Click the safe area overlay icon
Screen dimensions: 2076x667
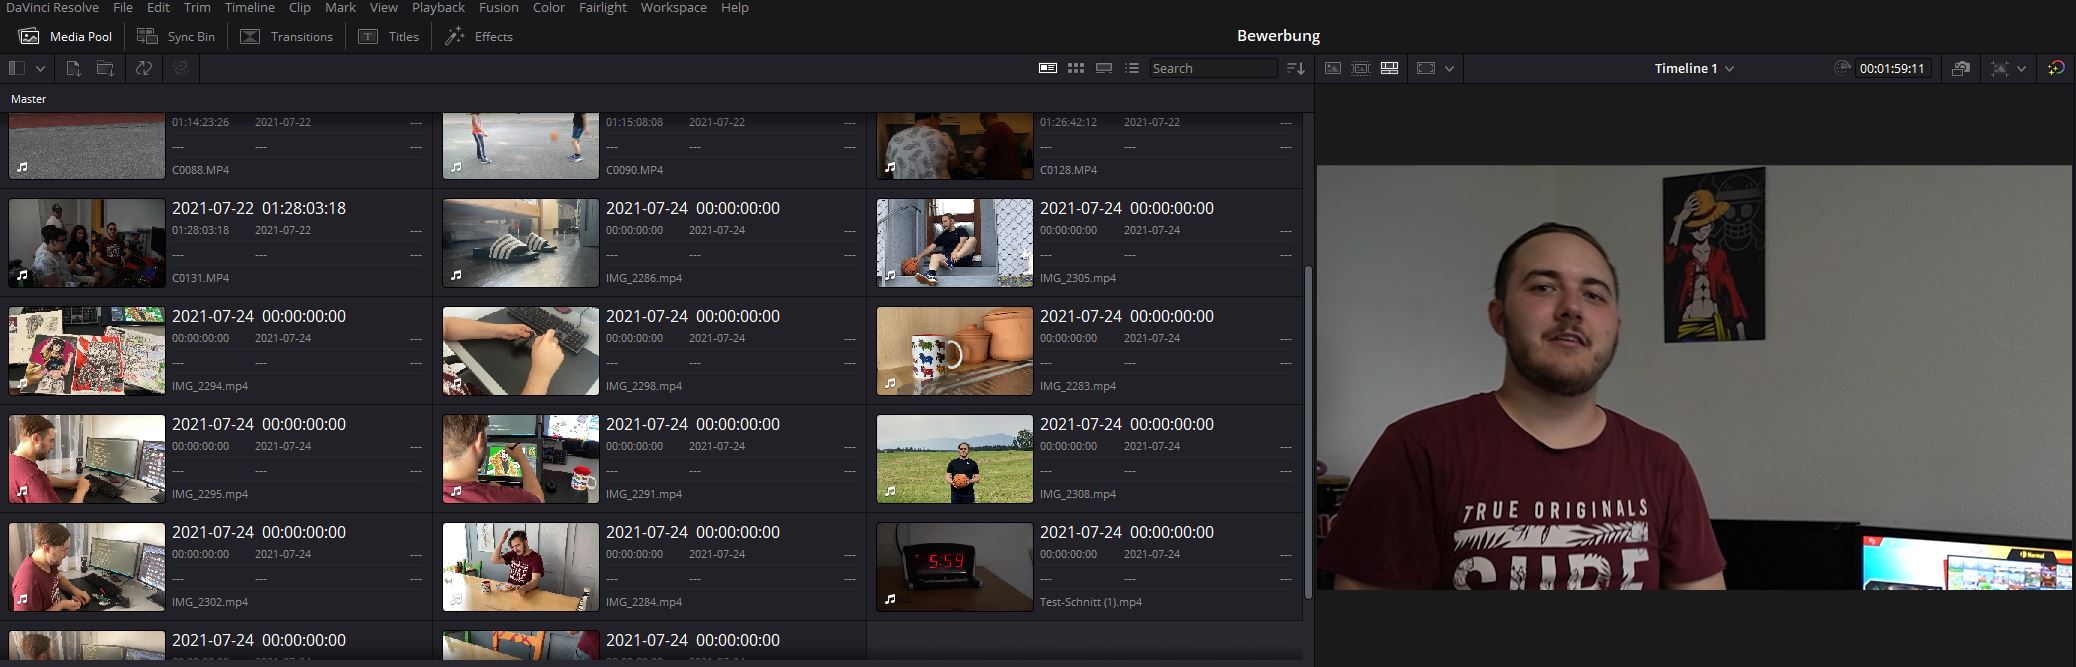point(1426,68)
